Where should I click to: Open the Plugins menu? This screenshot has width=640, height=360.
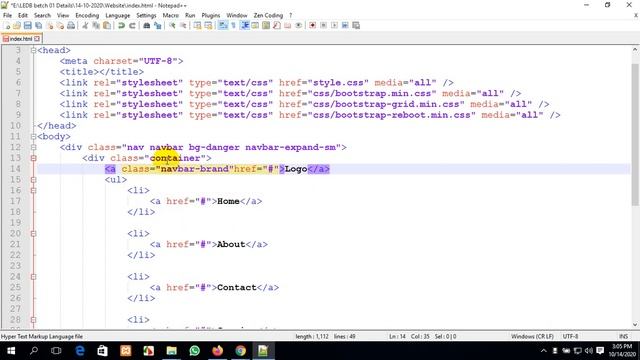click(x=211, y=15)
